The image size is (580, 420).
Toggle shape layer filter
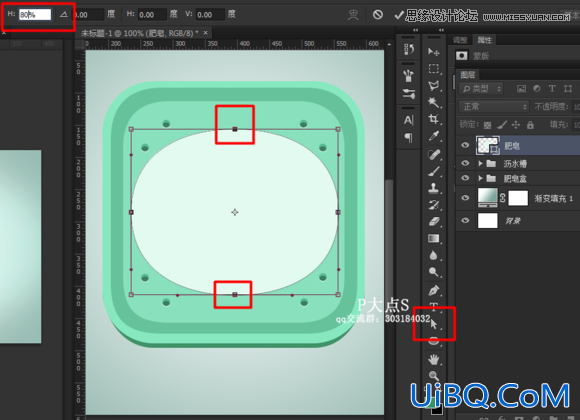pyautogui.click(x=568, y=88)
